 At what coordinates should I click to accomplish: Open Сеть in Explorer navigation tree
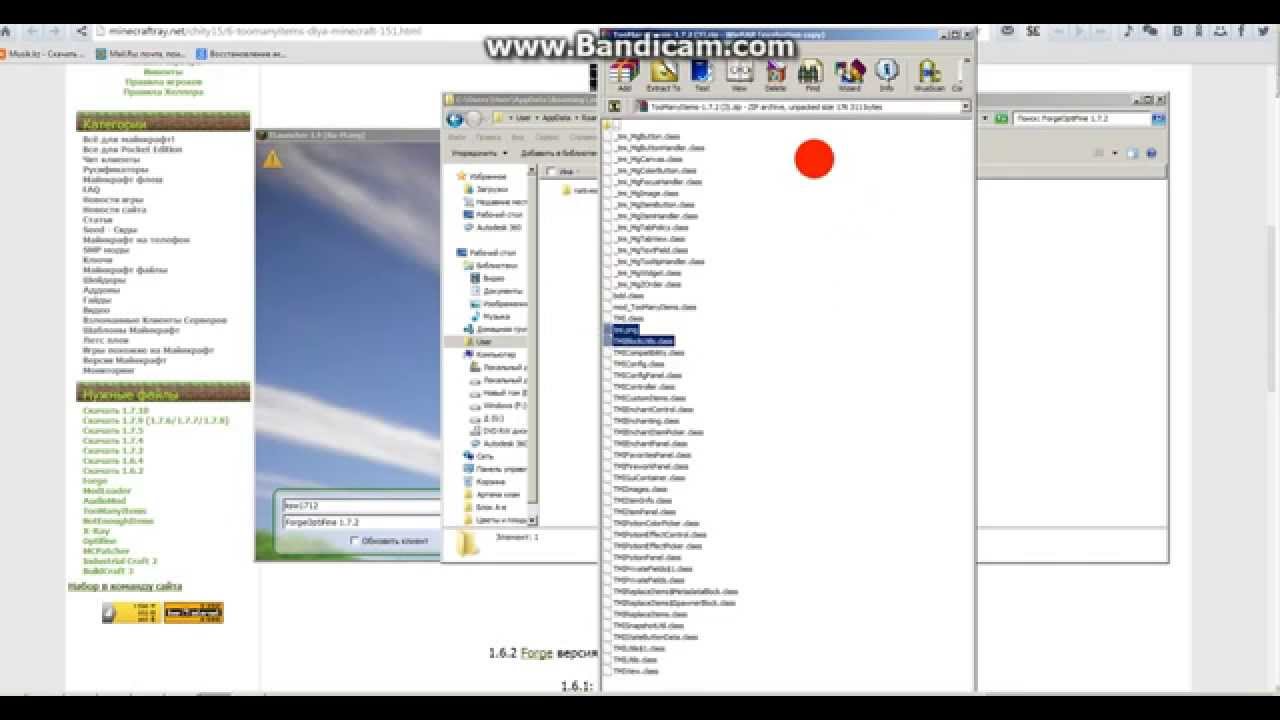(478, 455)
